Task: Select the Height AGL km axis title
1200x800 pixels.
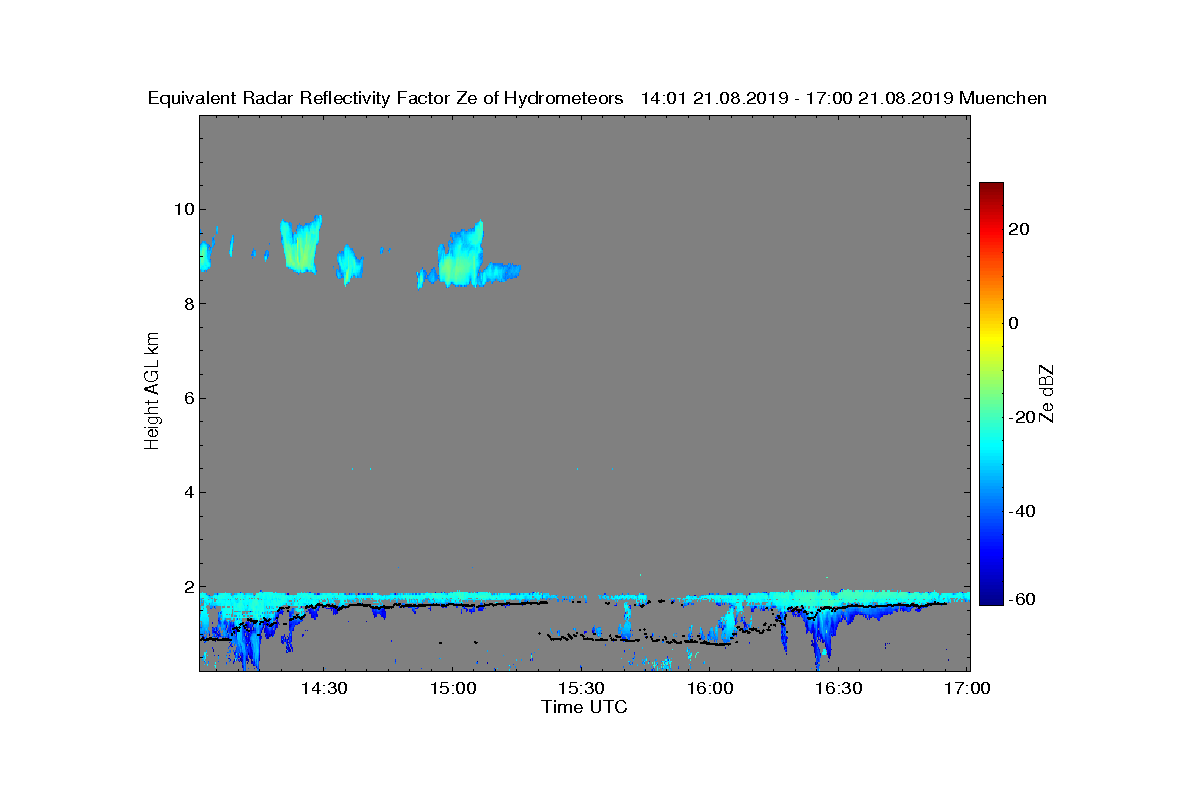Action: click(x=152, y=391)
